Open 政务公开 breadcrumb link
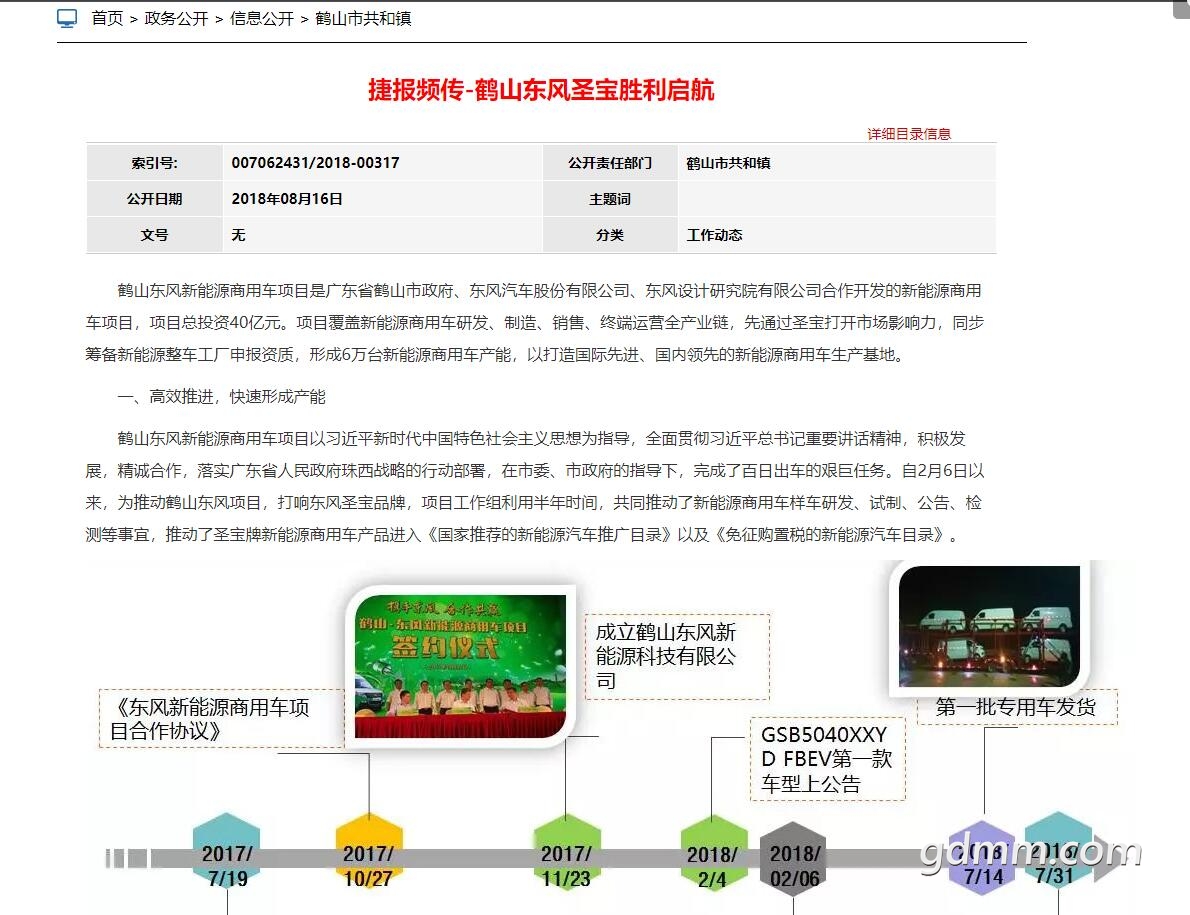The width and height of the screenshot is (1190, 915). point(176,18)
